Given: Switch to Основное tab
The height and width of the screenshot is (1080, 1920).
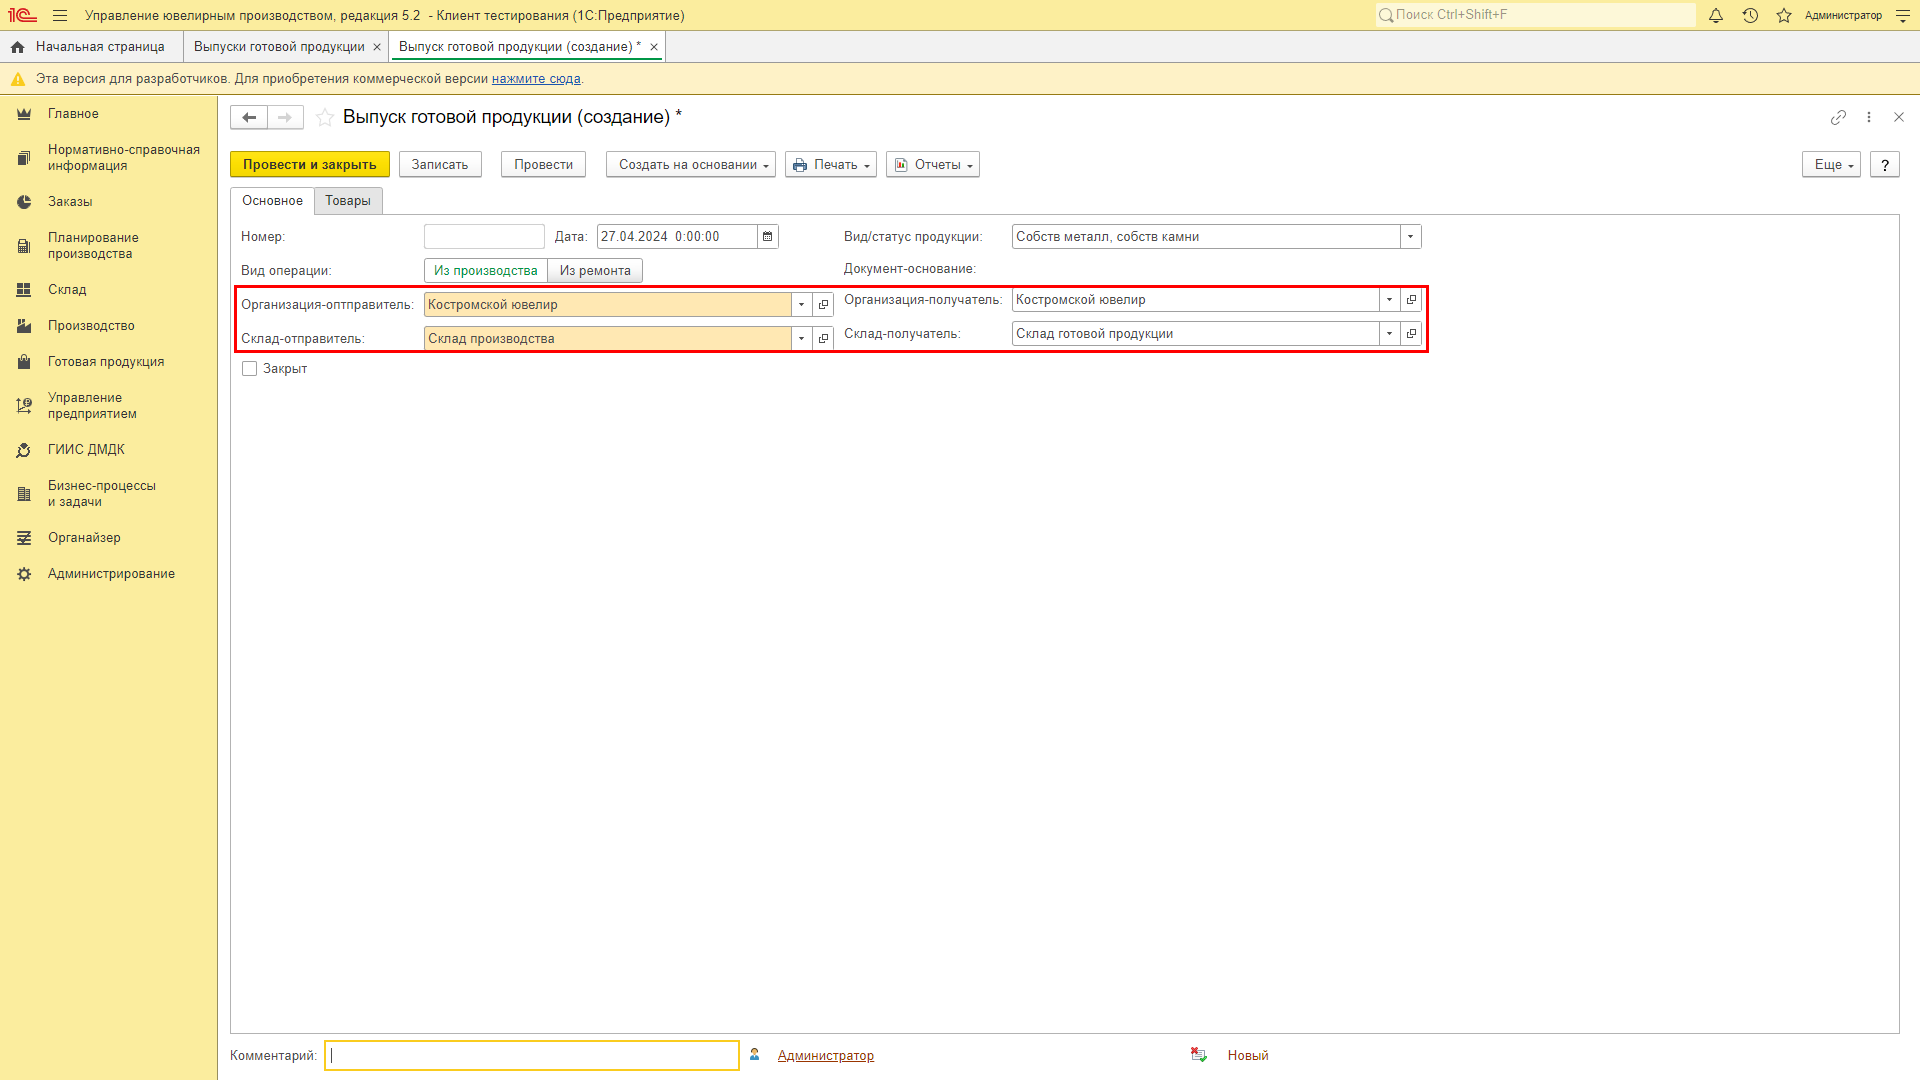Looking at the screenshot, I should click(x=272, y=201).
